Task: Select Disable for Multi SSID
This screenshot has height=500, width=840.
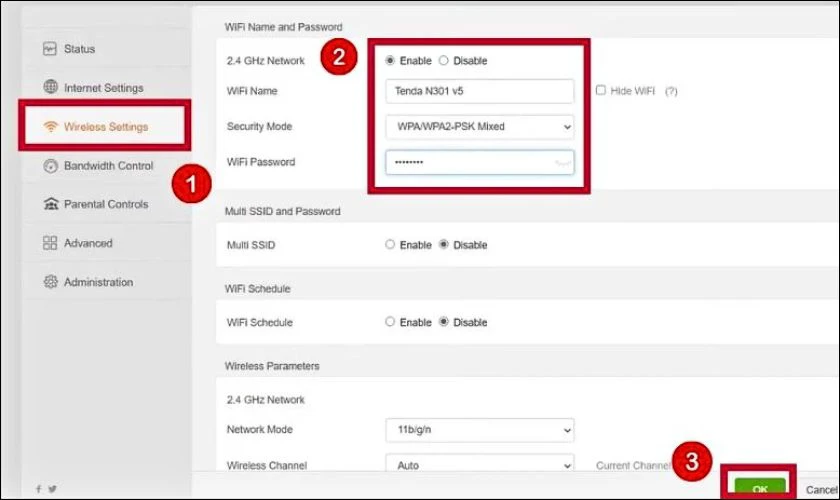Action: pos(444,244)
